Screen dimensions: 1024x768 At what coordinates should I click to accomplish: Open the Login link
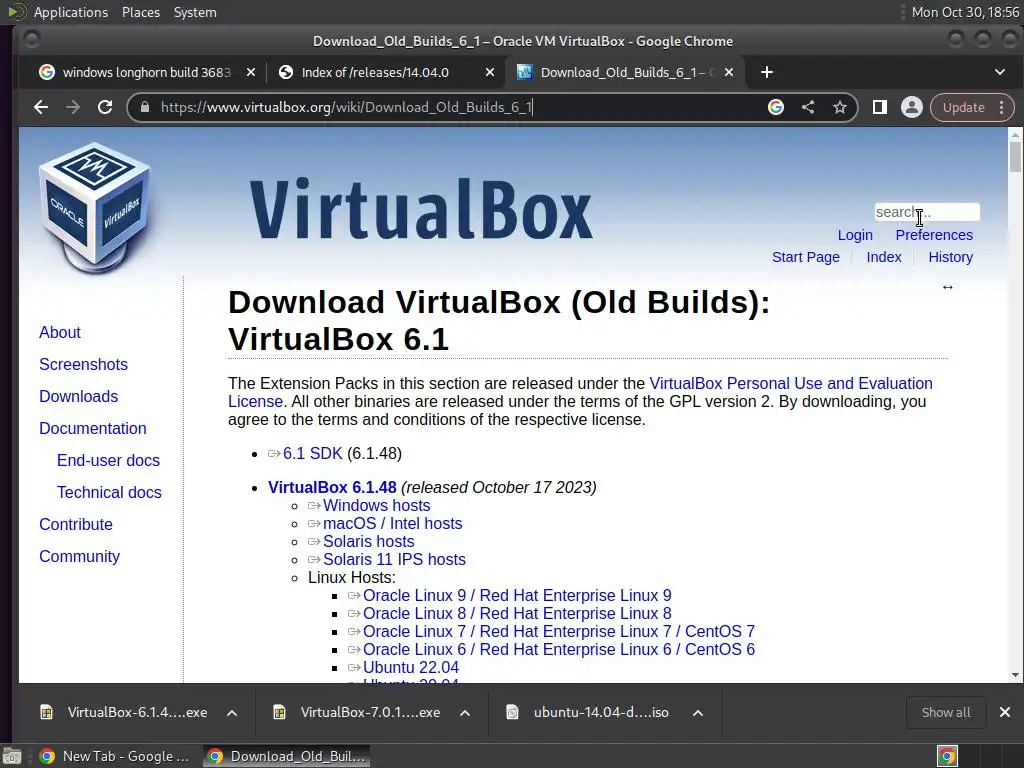[855, 235]
